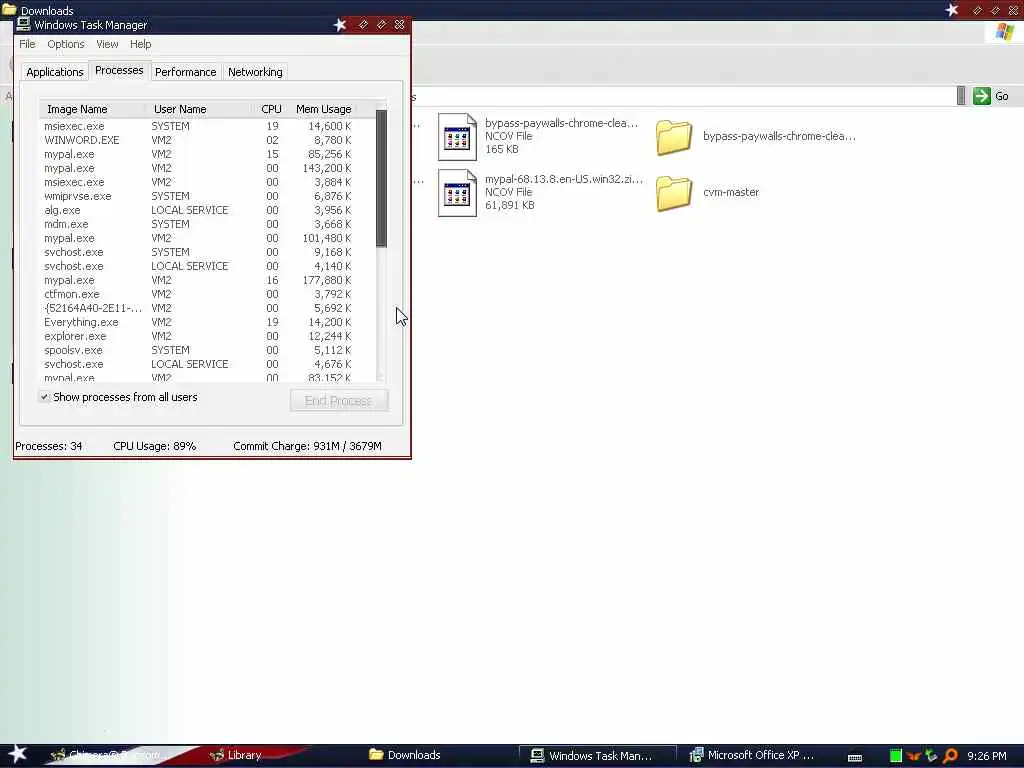
Task: Click the 9:26 PM clock
Action: tap(987, 756)
